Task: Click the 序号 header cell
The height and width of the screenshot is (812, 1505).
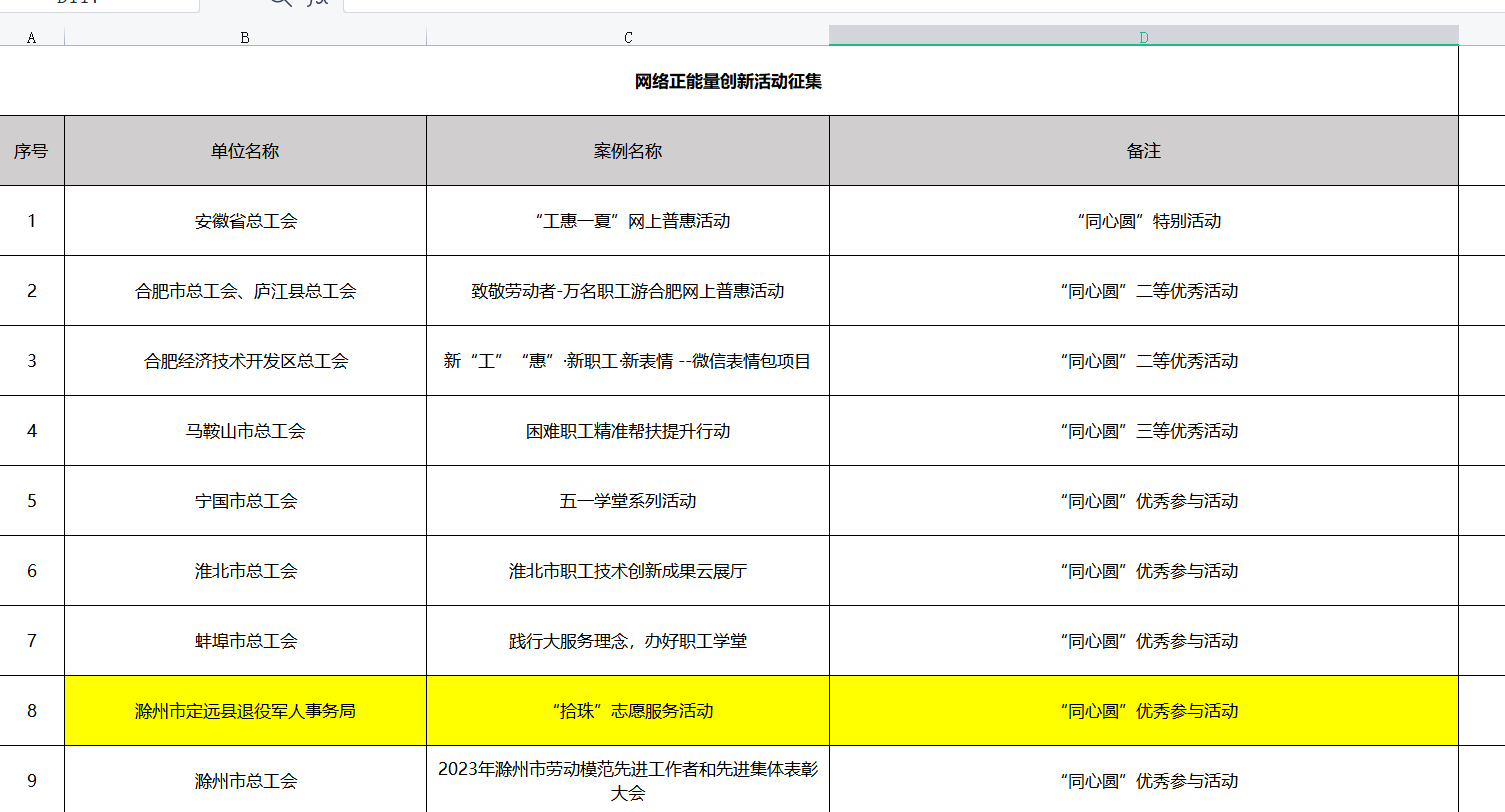Action: point(32,151)
